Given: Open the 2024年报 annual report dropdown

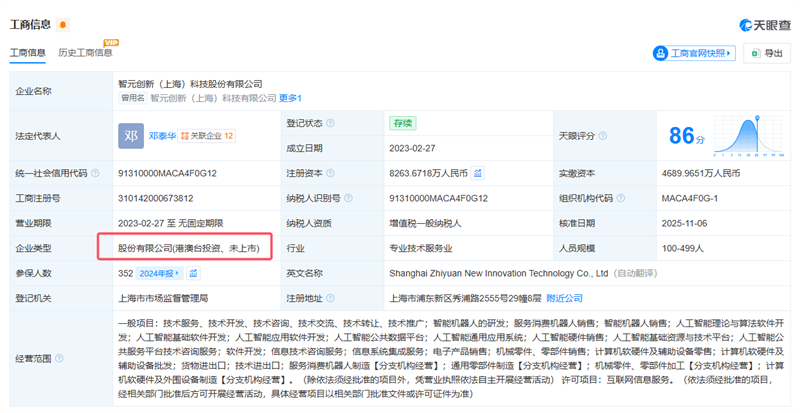Looking at the screenshot, I should coord(161,273).
